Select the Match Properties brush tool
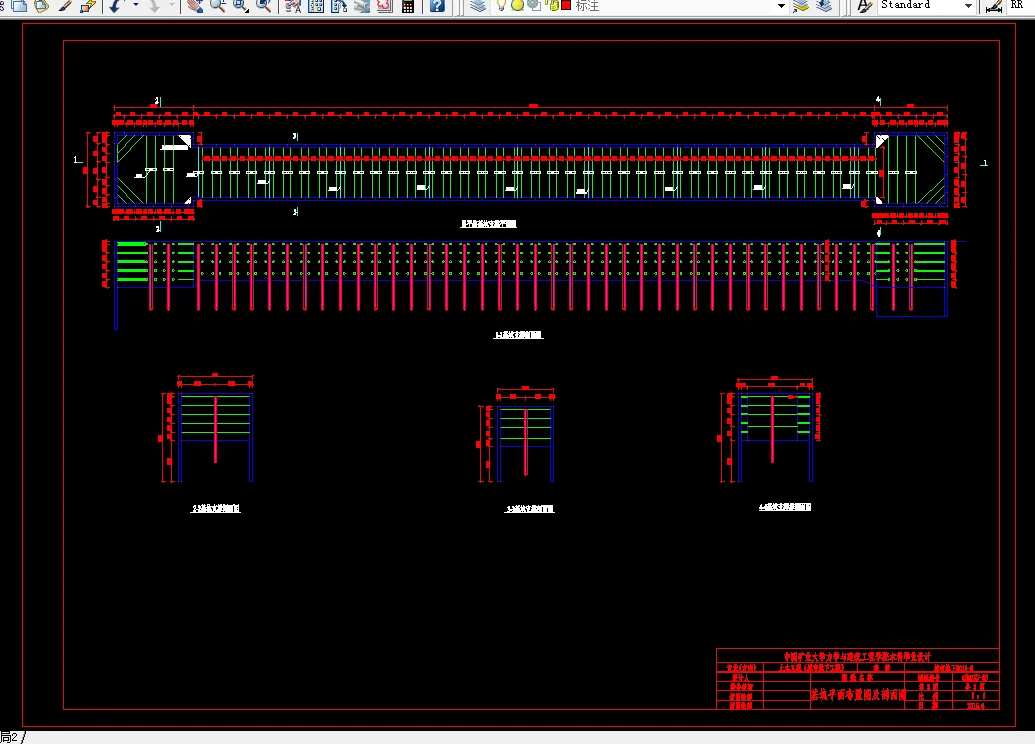The image size is (1035, 744). coord(65,6)
